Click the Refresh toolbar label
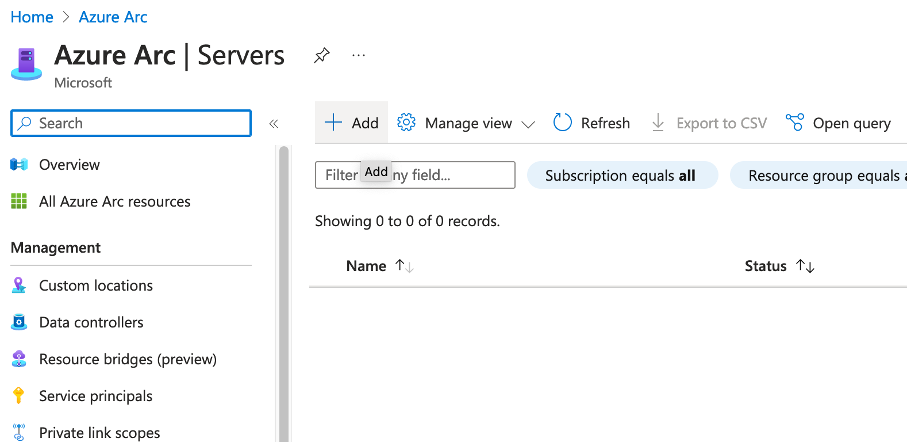Viewport: 908px width, 442px height. 605,123
